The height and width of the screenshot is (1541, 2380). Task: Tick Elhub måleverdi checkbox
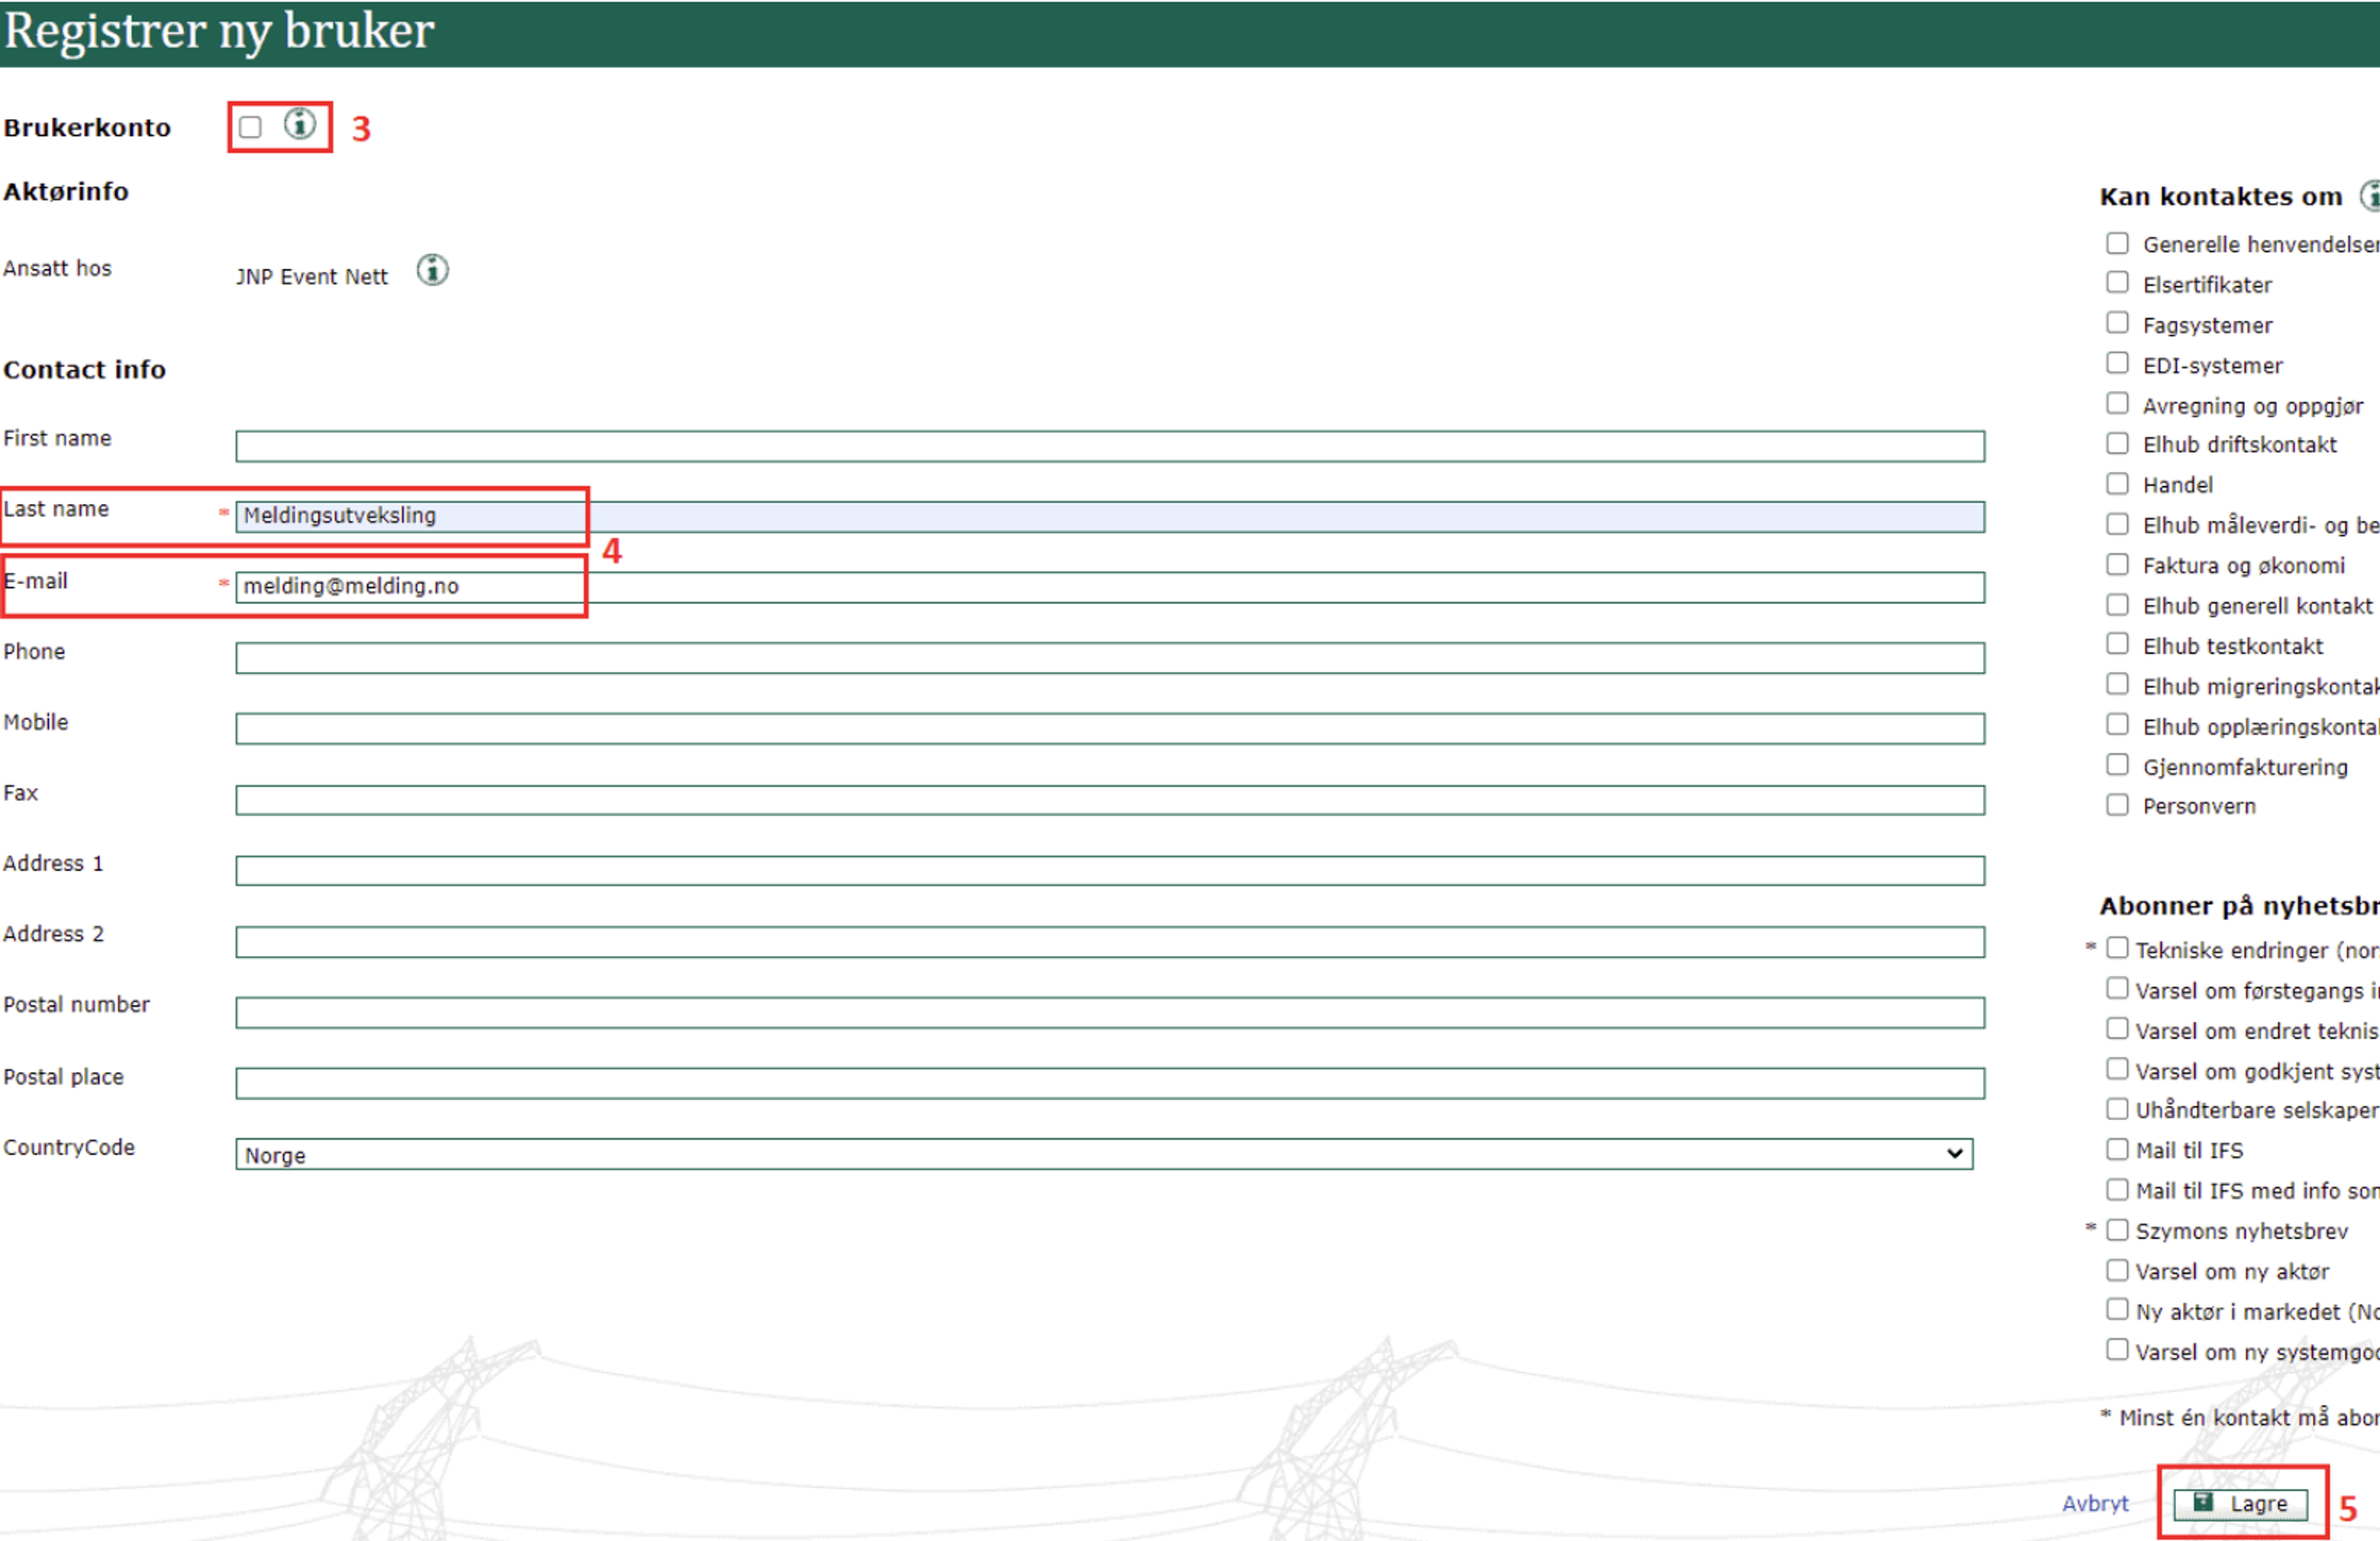[2117, 524]
